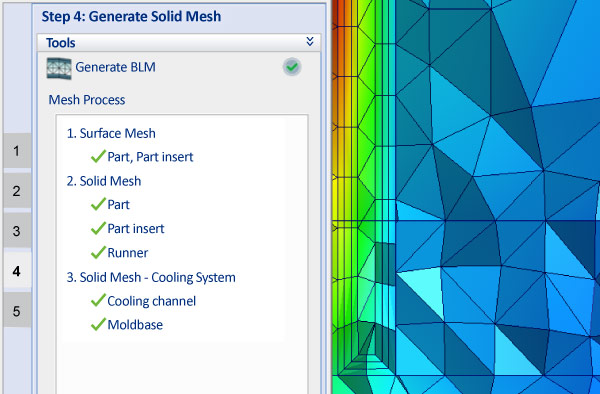Viewport: 600px width, 394px height.
Task: Switch to step 3 tab
Action: pyautogui.click(x=16, y=231)
